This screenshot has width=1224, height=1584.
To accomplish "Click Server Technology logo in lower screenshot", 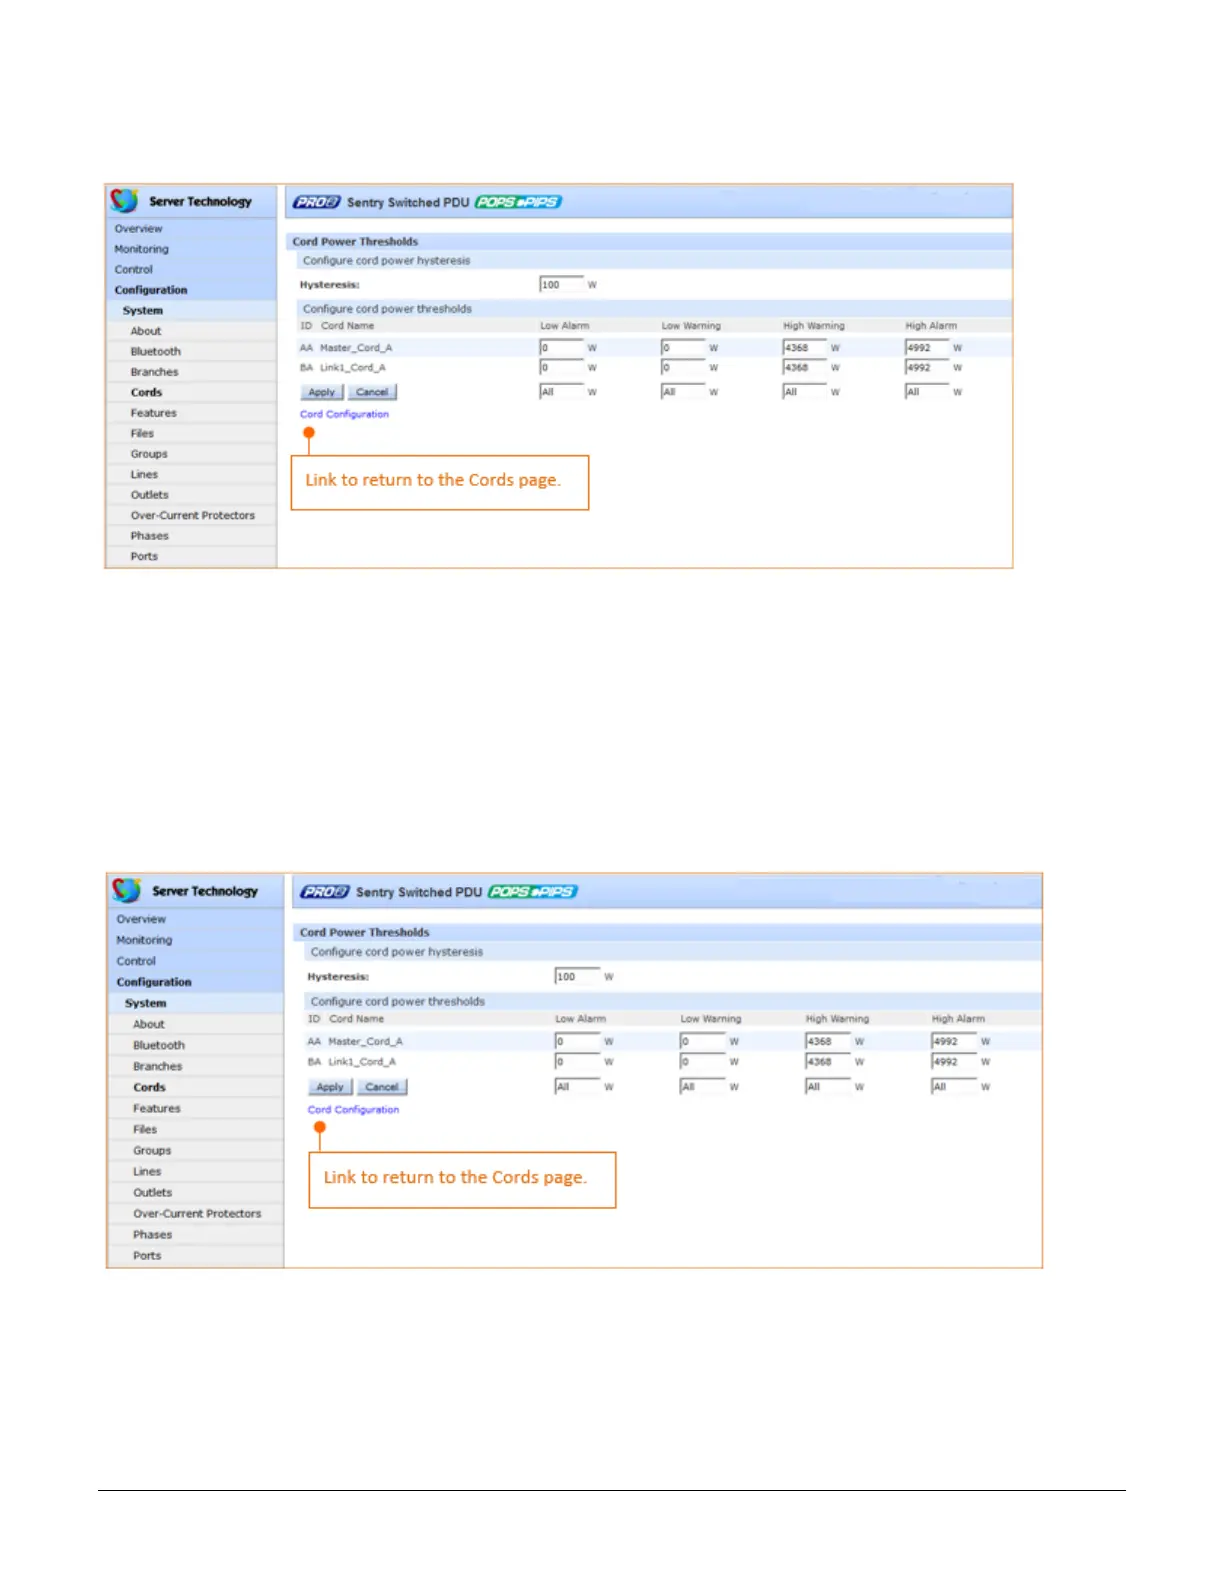I will pyautogui.click(x=185, y=891).
